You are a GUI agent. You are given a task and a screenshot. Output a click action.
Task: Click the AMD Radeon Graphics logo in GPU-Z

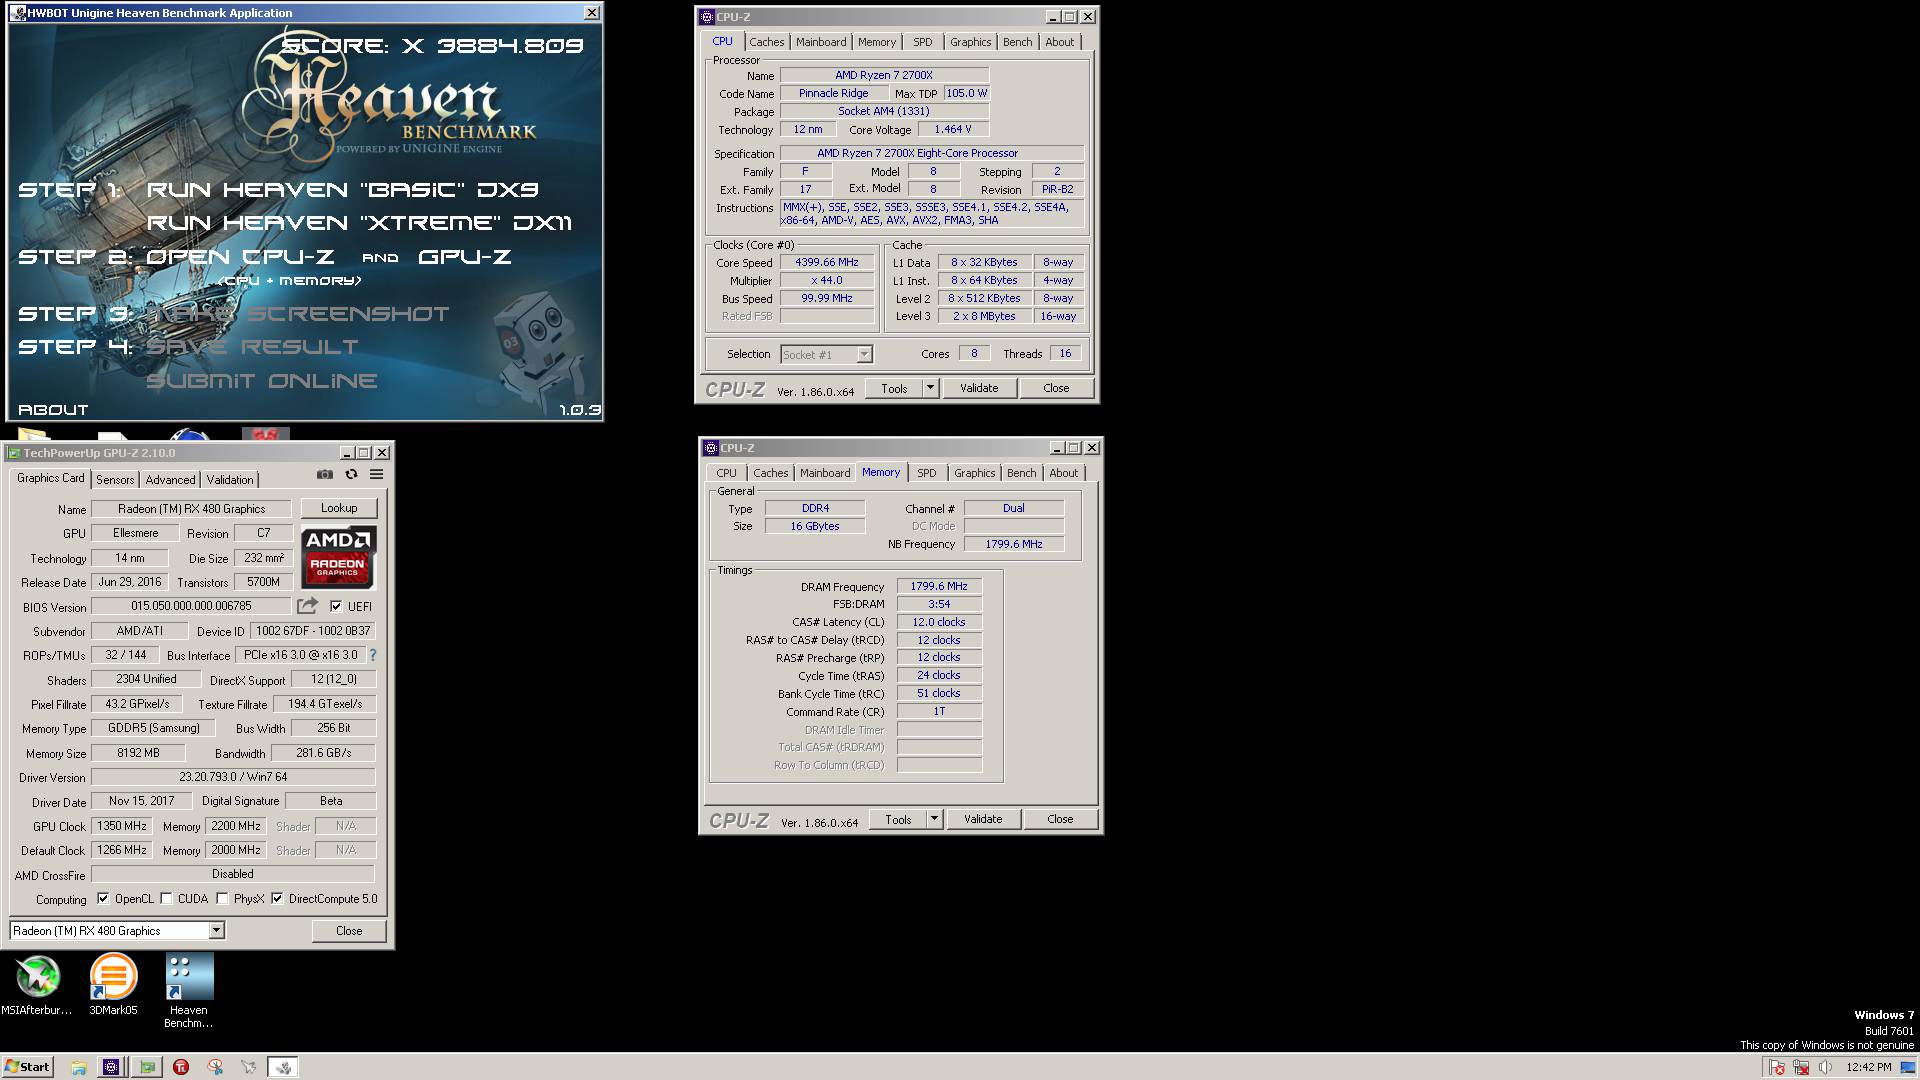coord(339,557)
